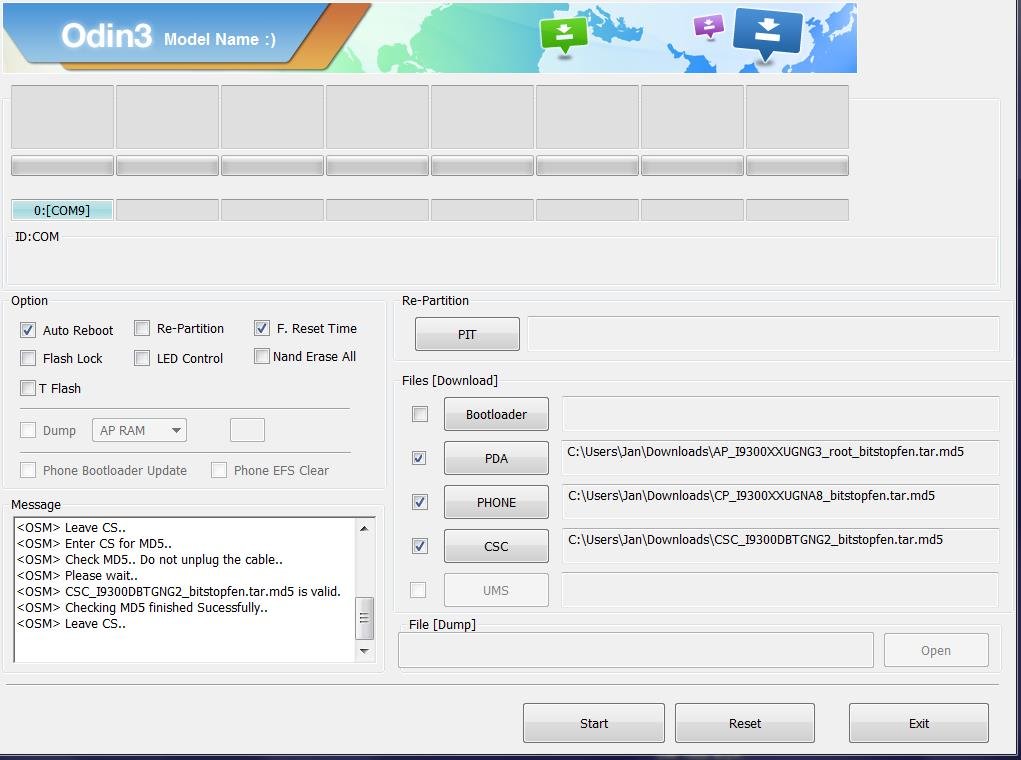Click the green download icon in the banner
The image size is (1021, 760).
[x=564, y=35]
